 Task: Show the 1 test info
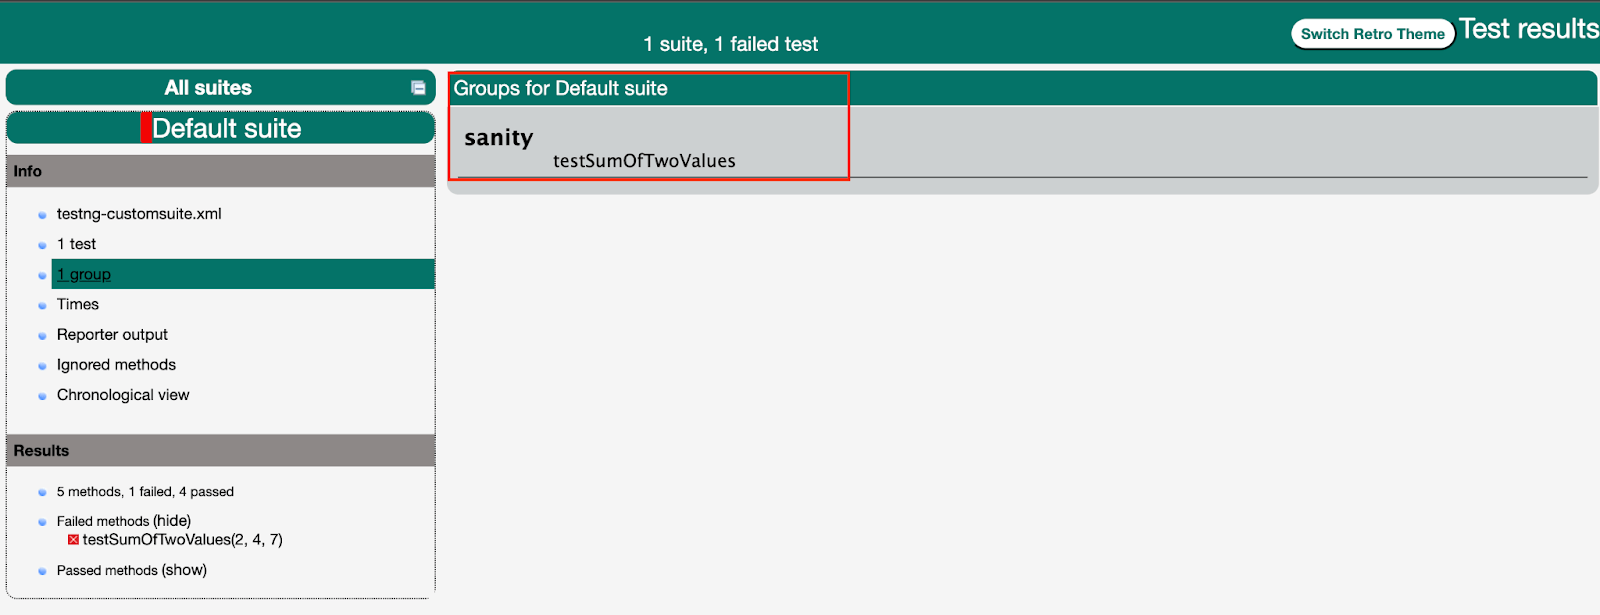coord(76,244)
